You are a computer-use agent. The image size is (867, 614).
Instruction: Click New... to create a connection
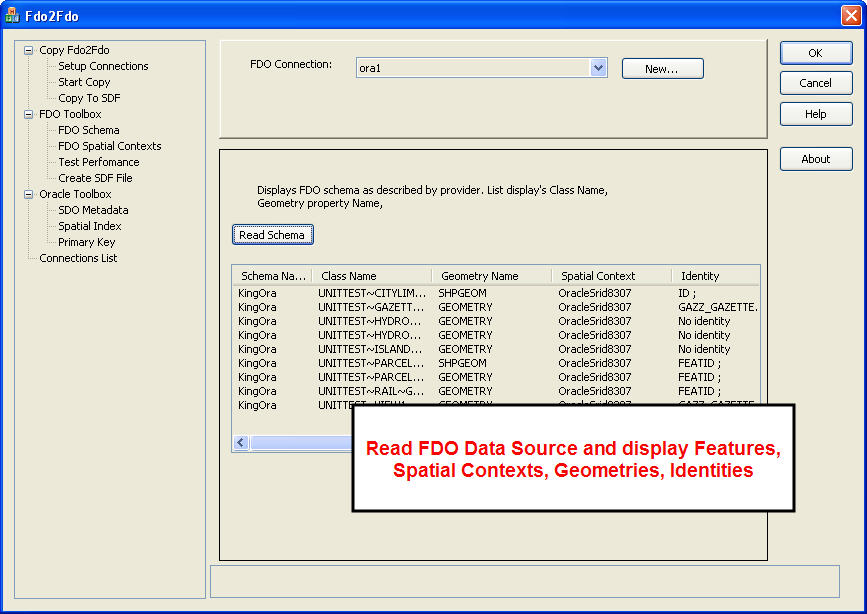[662, 69]
